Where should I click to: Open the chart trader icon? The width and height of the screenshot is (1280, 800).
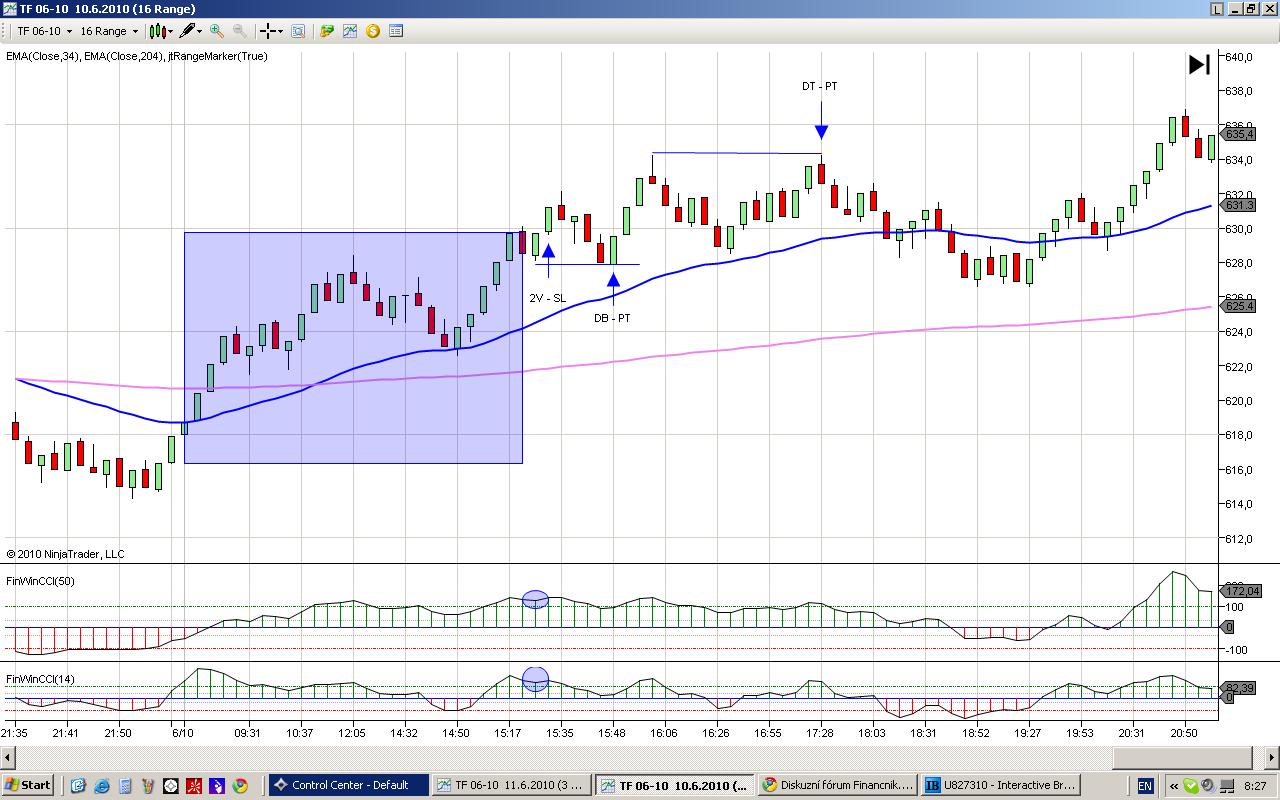point(327,31)
